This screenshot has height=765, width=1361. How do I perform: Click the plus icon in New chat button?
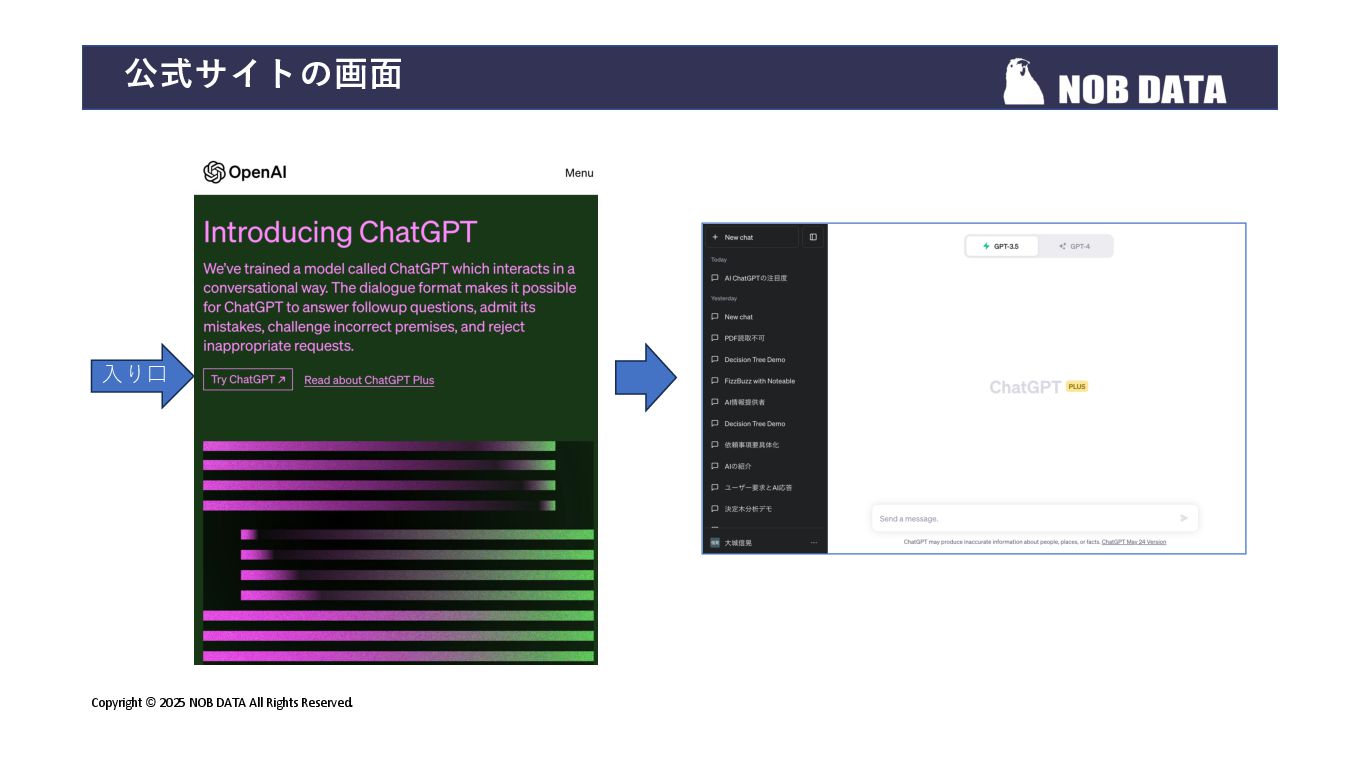tap(714, 237)
